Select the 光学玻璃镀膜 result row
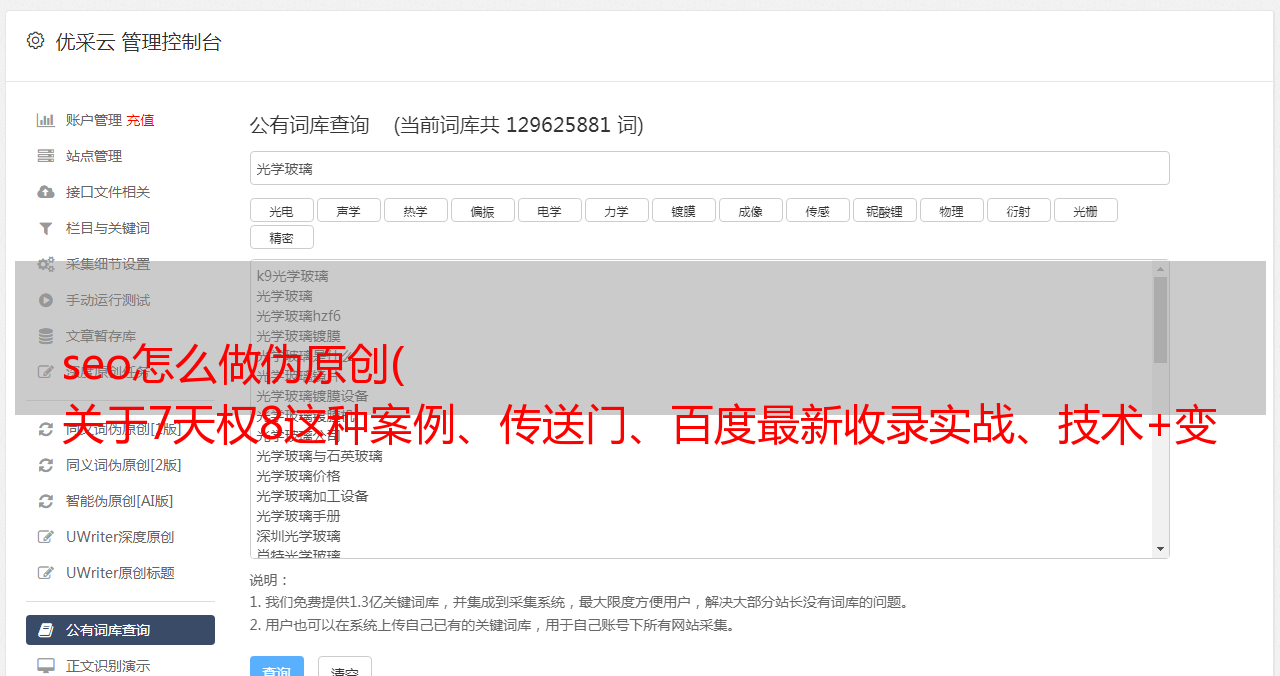This screenshot has width=1280, height=676. pyautogui.click(x=298, y=336)
